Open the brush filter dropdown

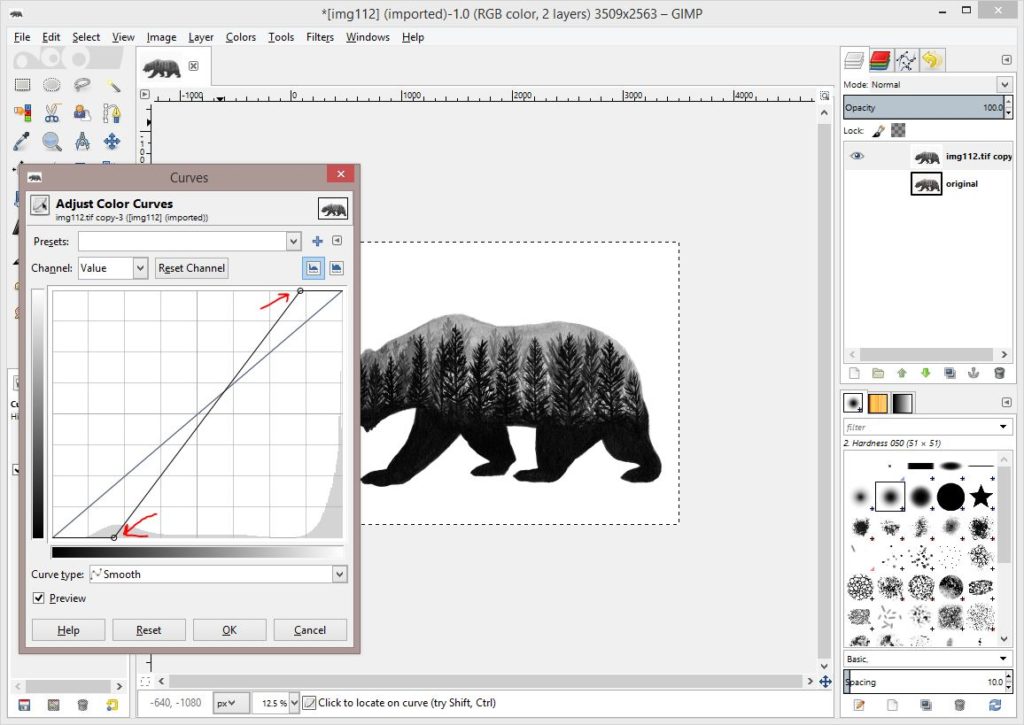(x=1003, y=427)
